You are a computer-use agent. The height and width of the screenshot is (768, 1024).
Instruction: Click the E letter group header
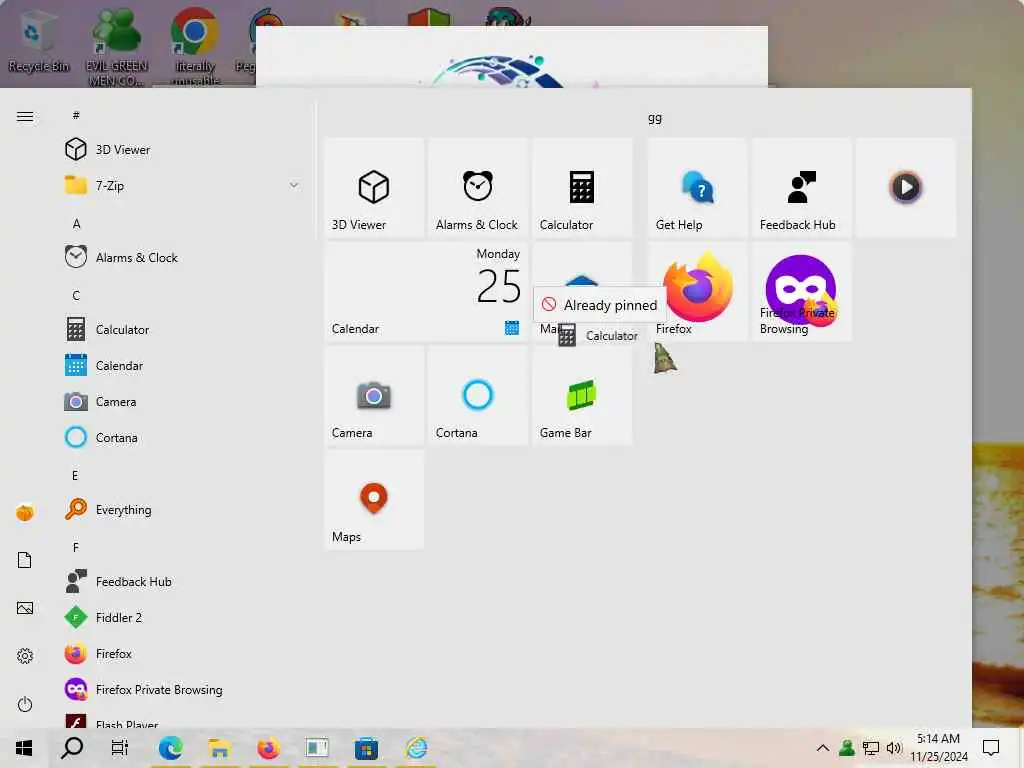75,475
